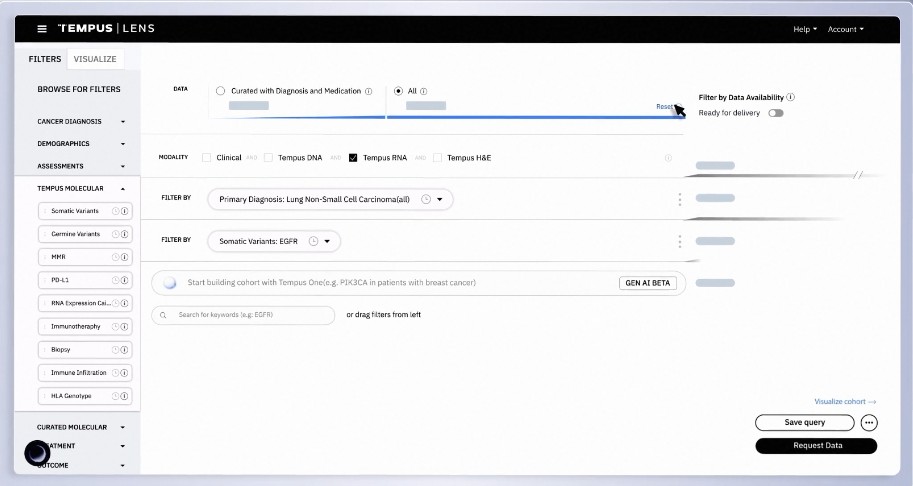Click the Request Data button
The width and height of the screenshot is (913, 486).
click(x=816, y=445)
